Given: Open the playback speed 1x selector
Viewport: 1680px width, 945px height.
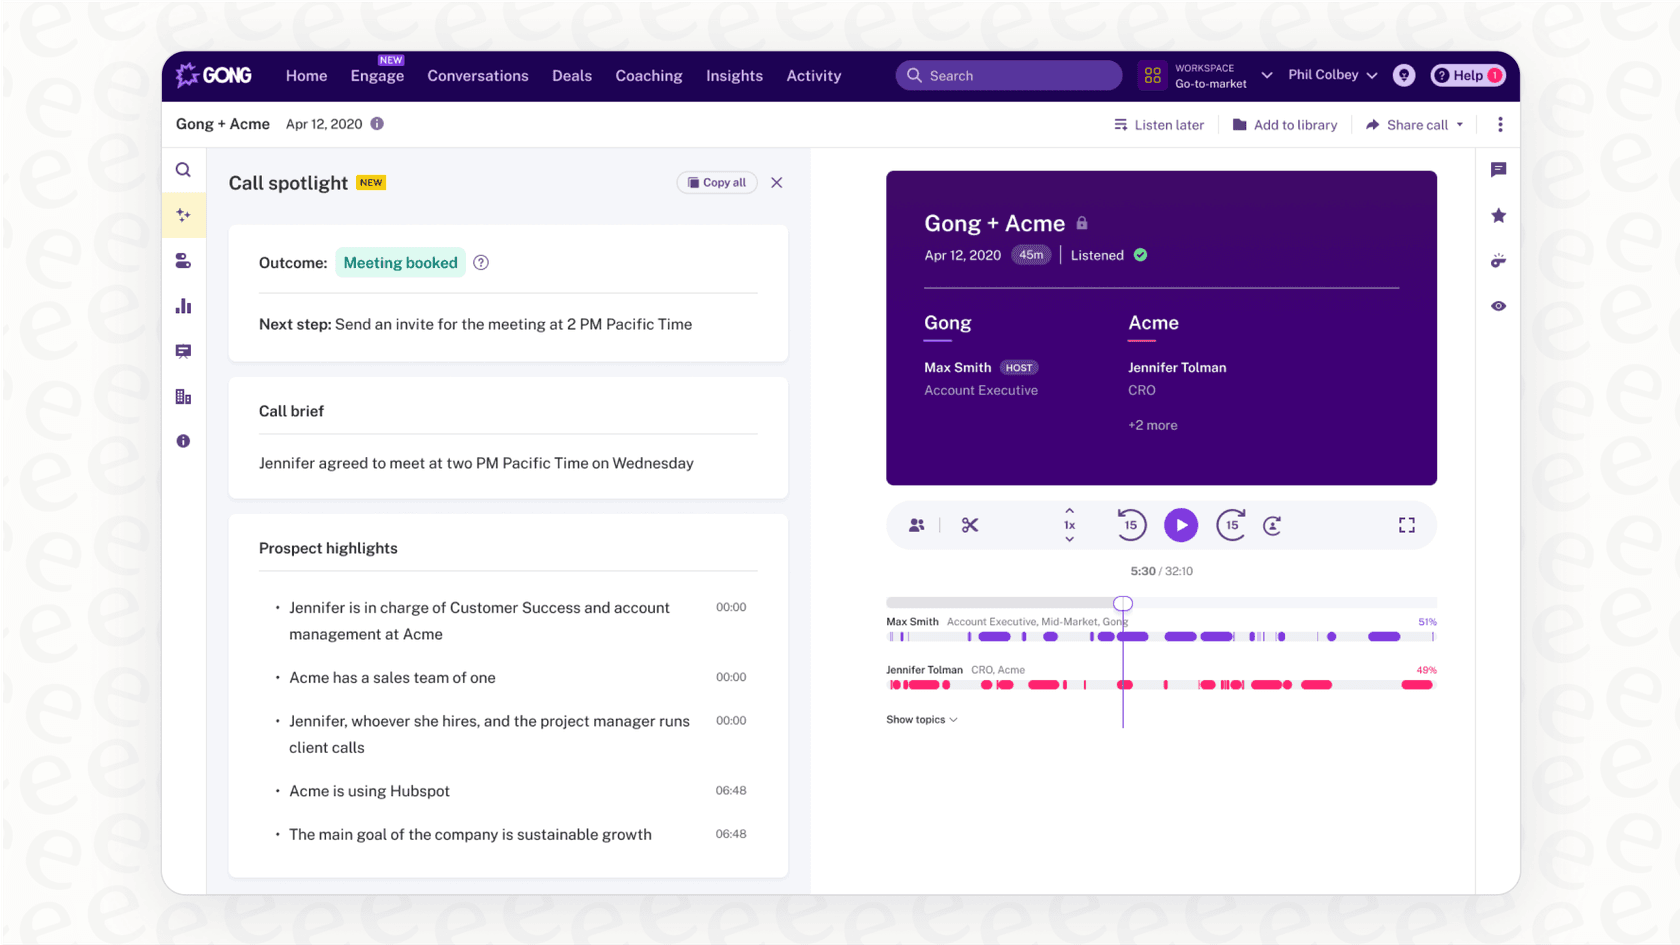Looking at the screenshot, I should tap(1068, 524).
